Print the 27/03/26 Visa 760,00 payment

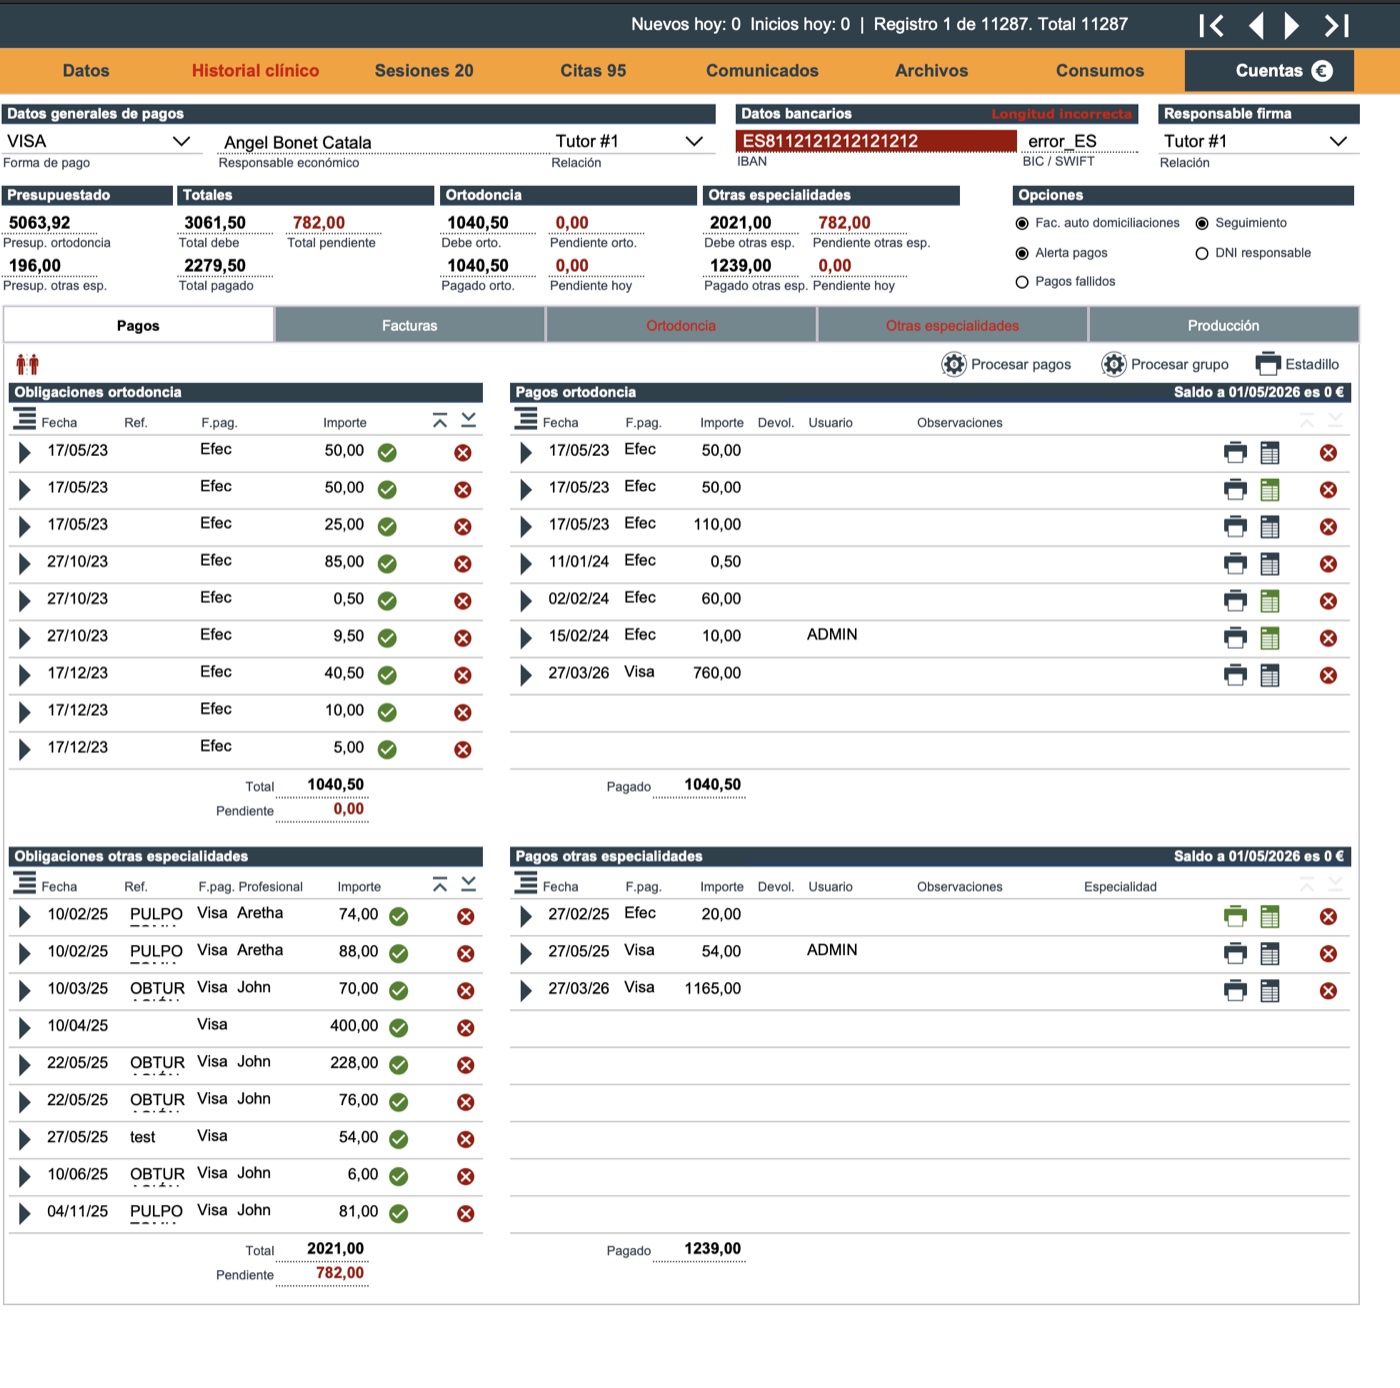pos(1235,675)
